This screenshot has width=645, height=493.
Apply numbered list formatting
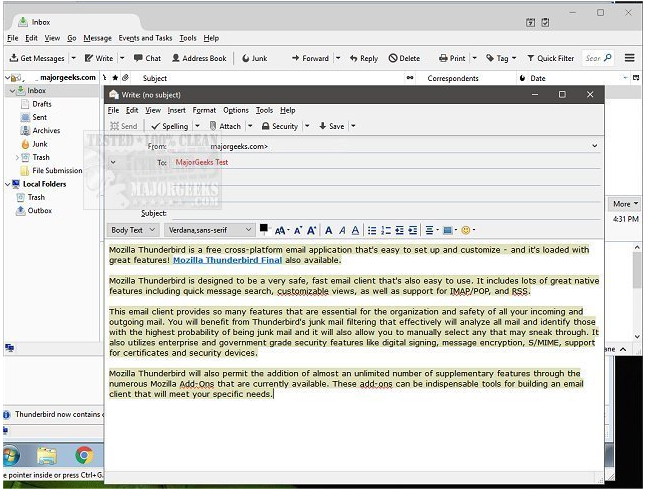(x=386, y=230)
